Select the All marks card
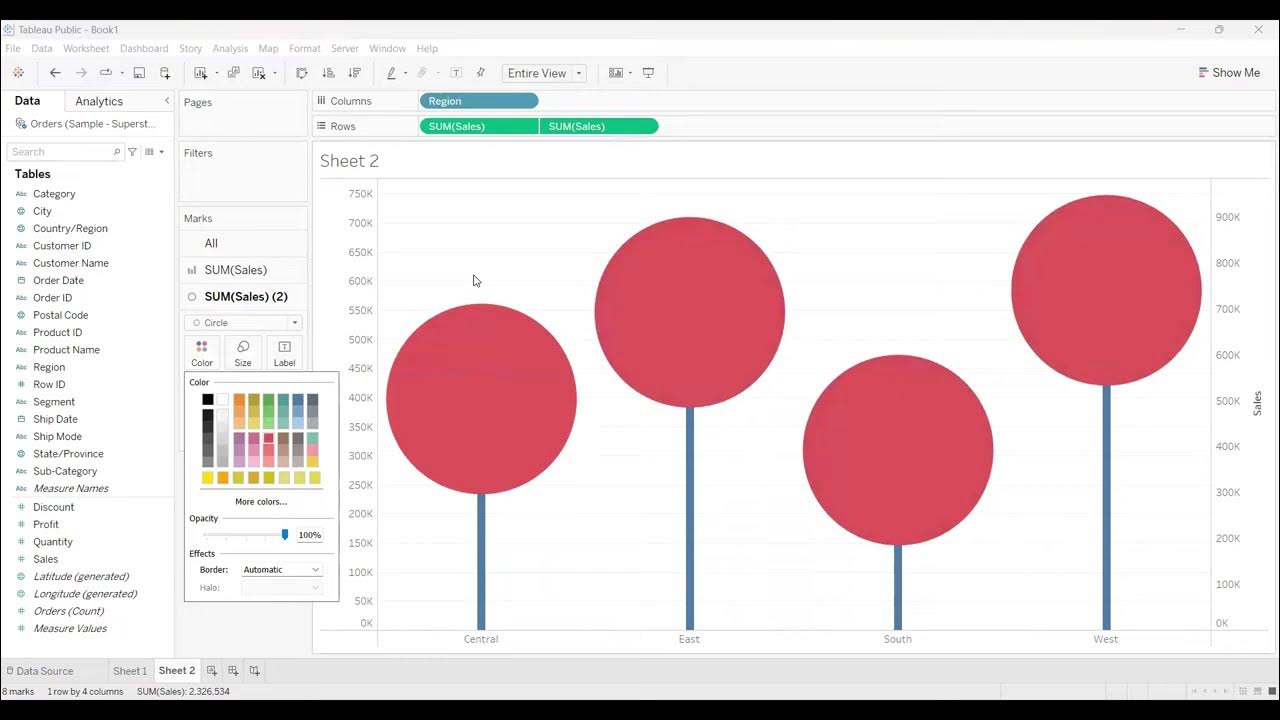 (243, 243)
